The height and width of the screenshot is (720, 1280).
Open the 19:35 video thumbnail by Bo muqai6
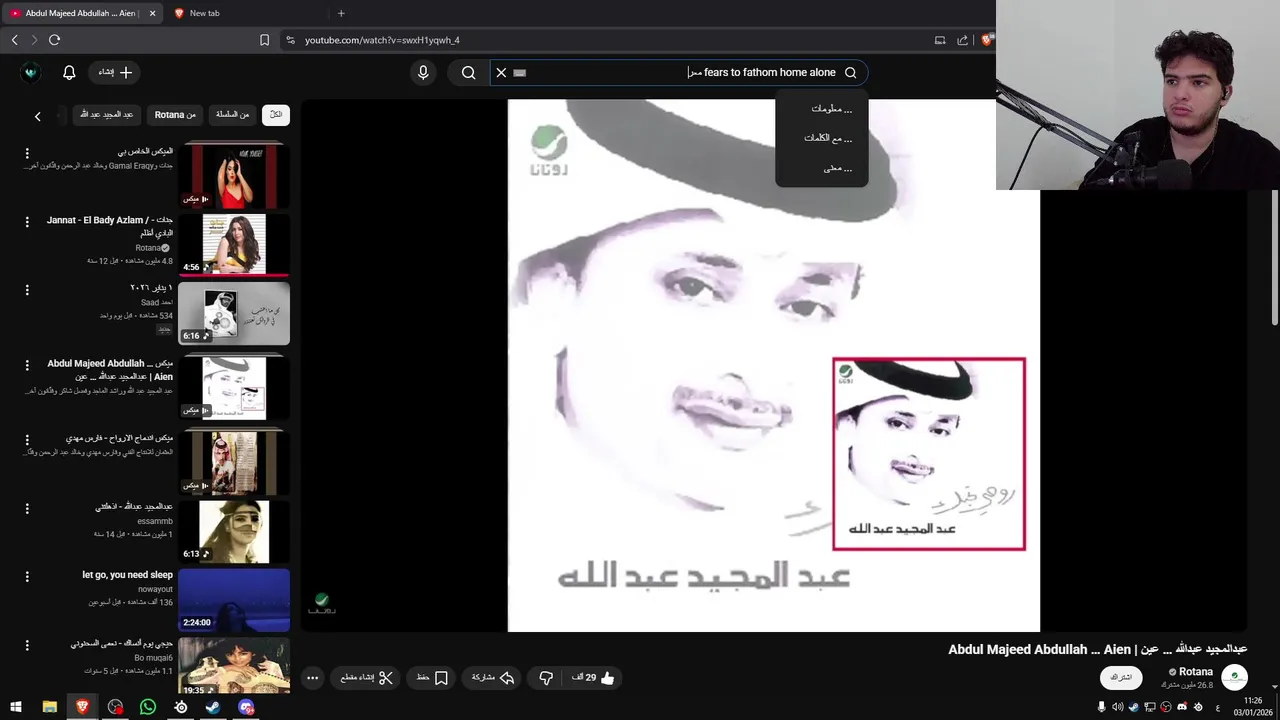click(234, 667)
